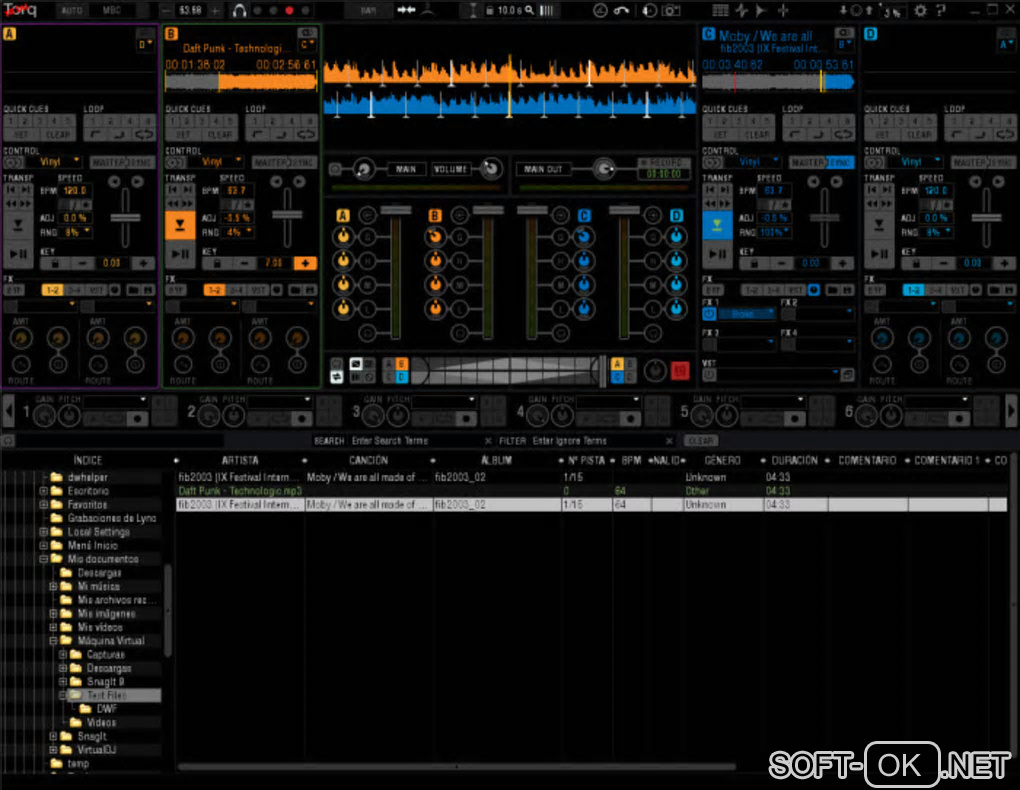The height and width of the screenshot is (790, 1020).
Task: Click Deck A loop toggle arrows icon
Action: pos(144,135)
